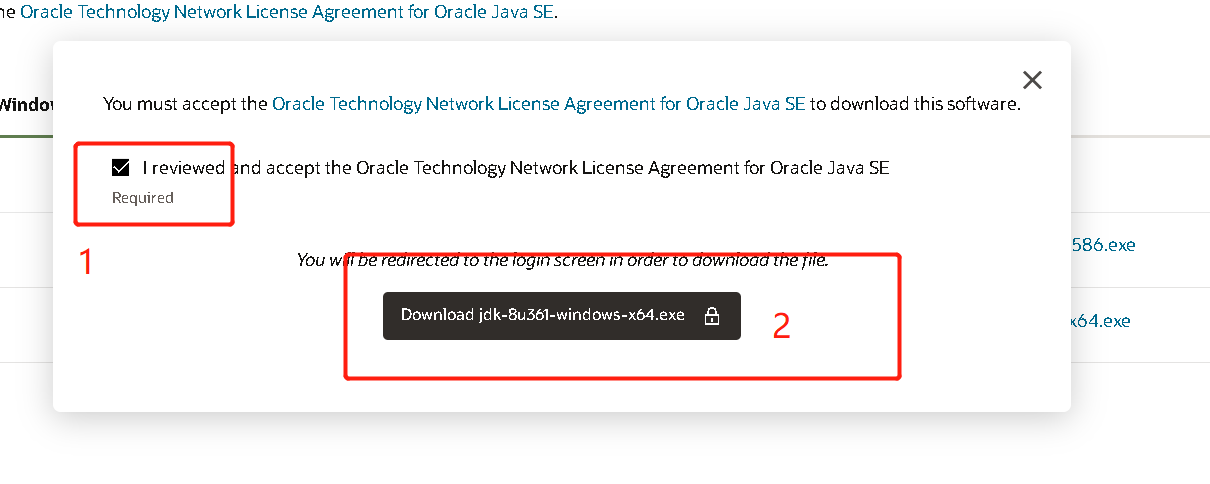Close the license dialog with X

(1032, 80)
